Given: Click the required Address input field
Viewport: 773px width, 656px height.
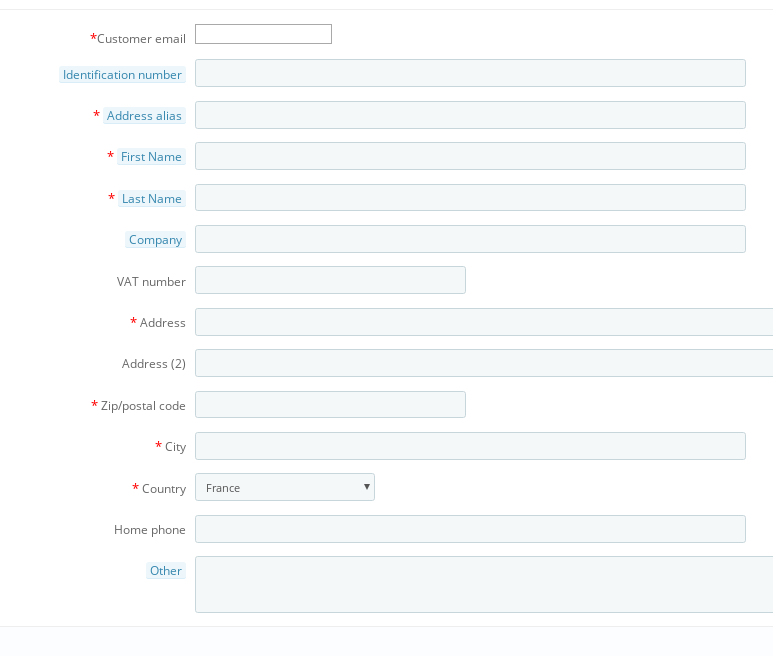Looking at the screenshot, I should pos(484,322).
